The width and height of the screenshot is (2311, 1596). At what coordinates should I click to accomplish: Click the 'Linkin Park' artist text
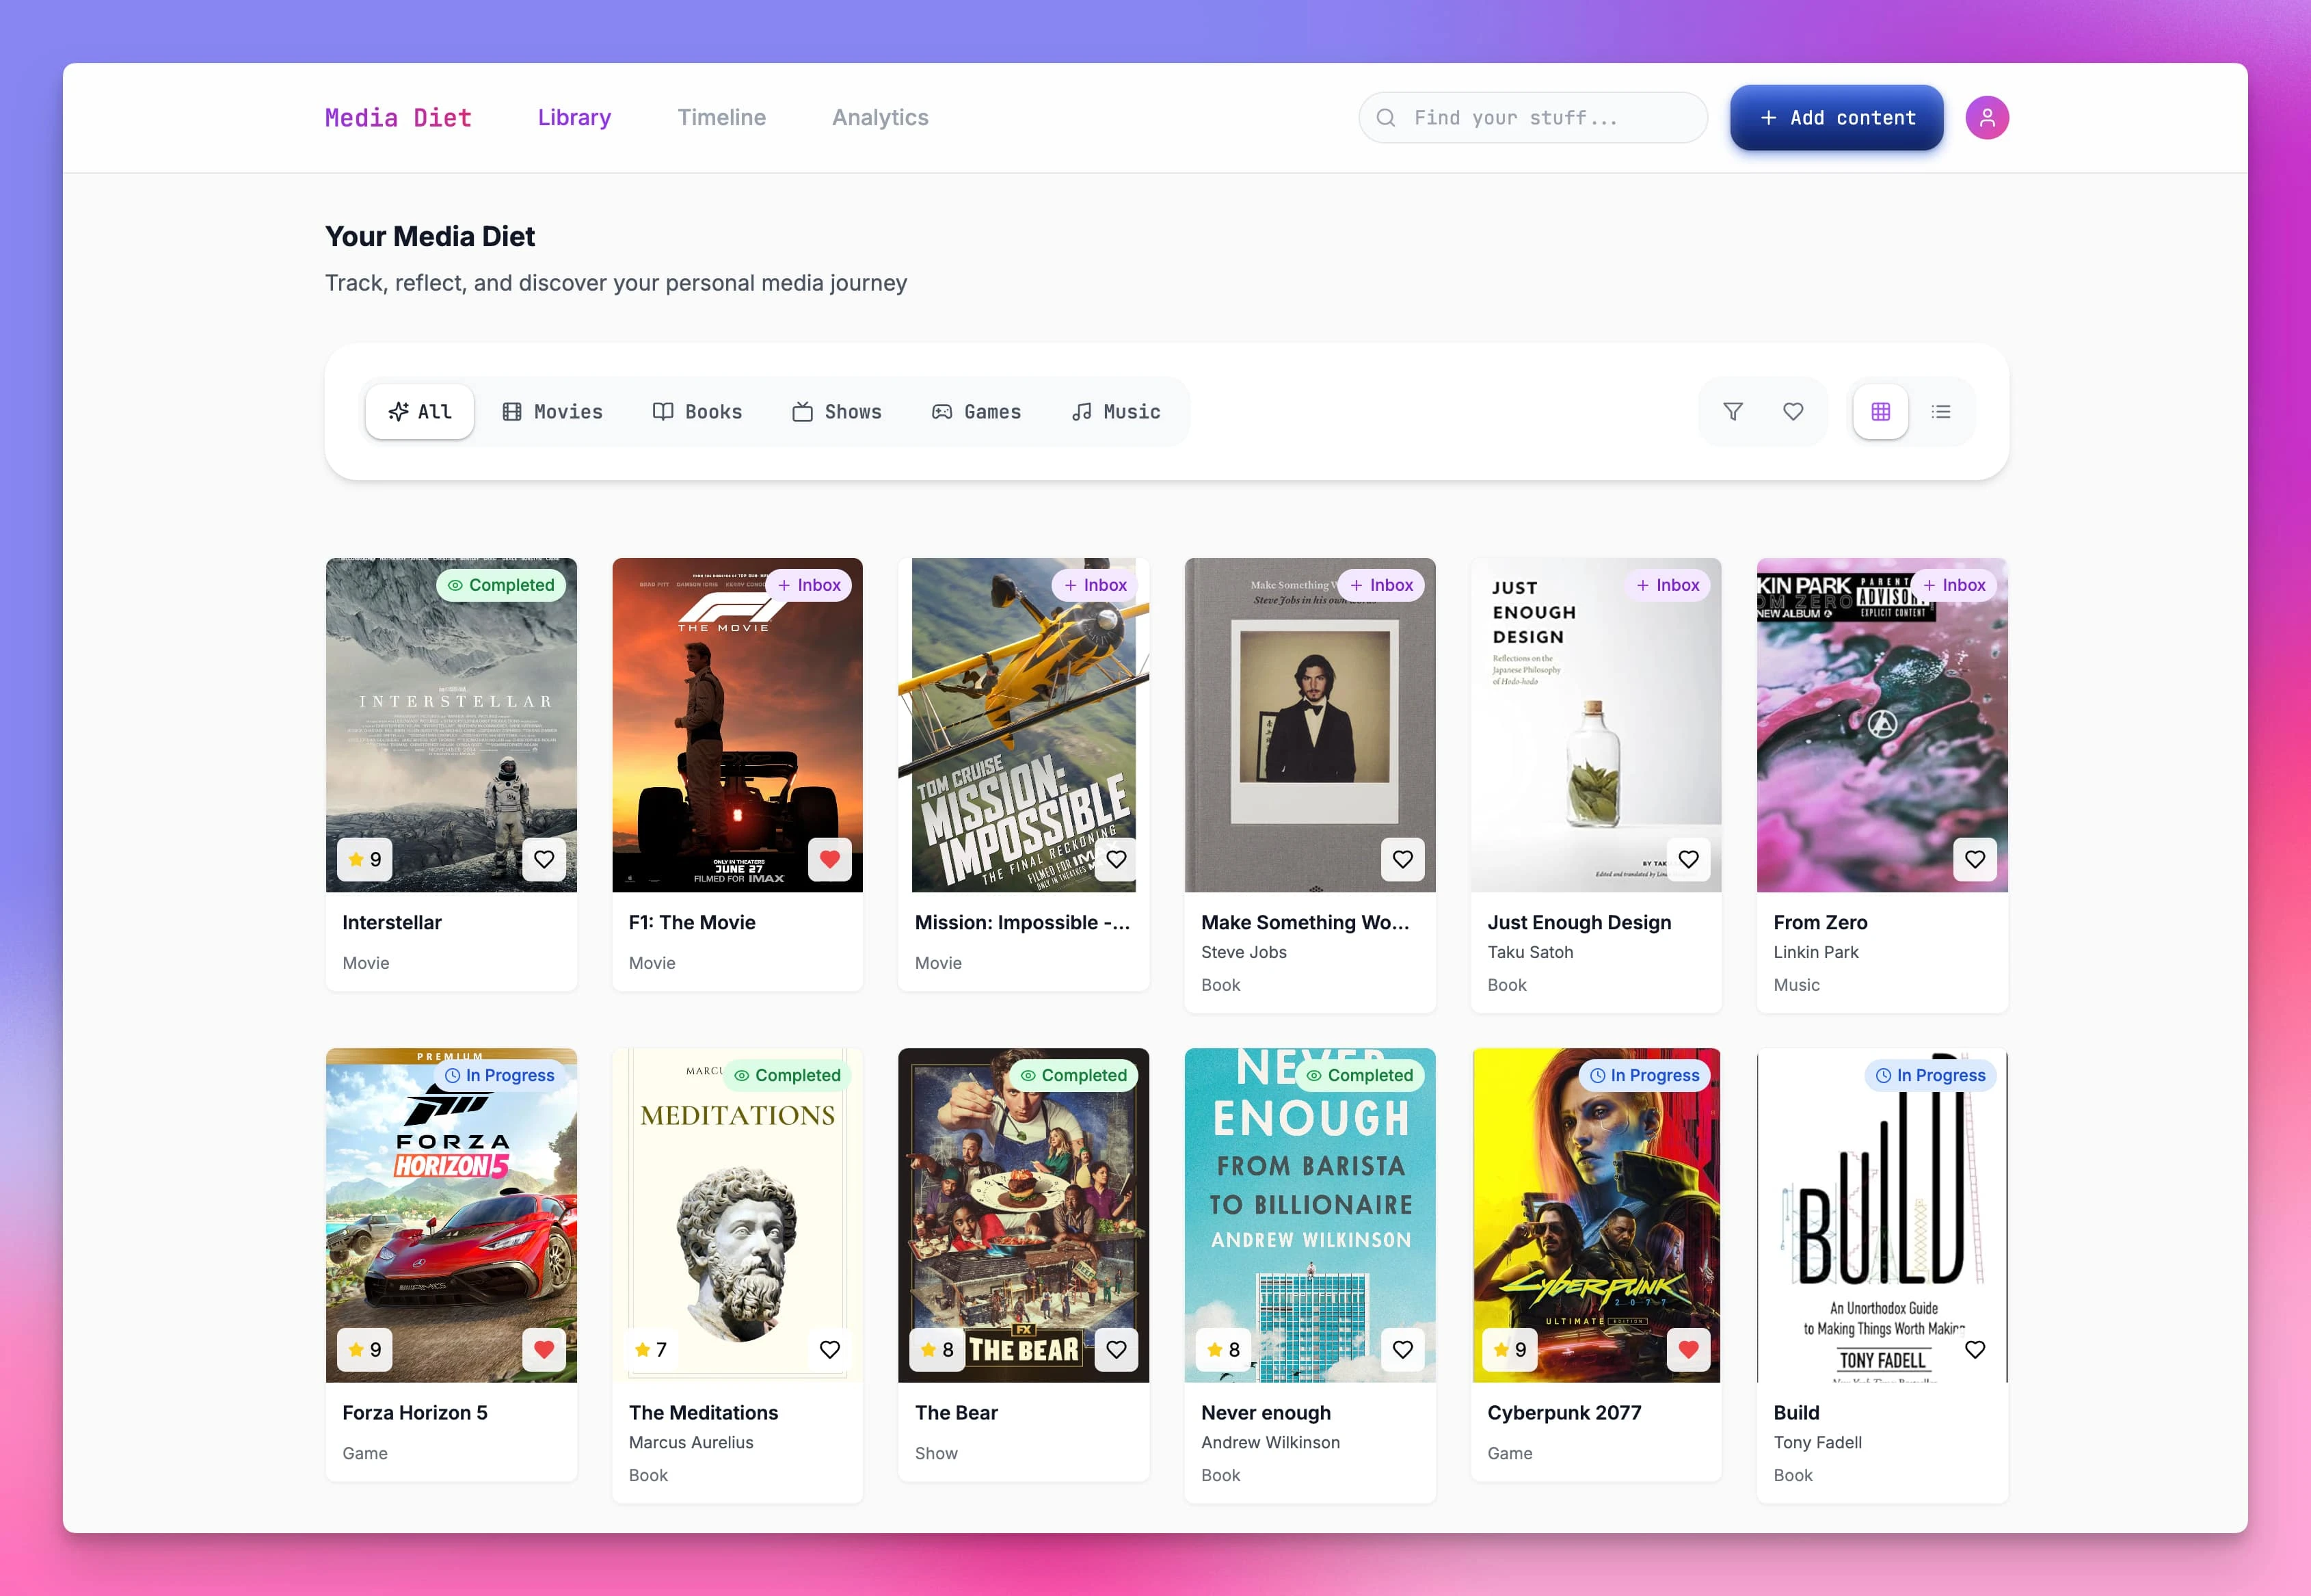1815,952
